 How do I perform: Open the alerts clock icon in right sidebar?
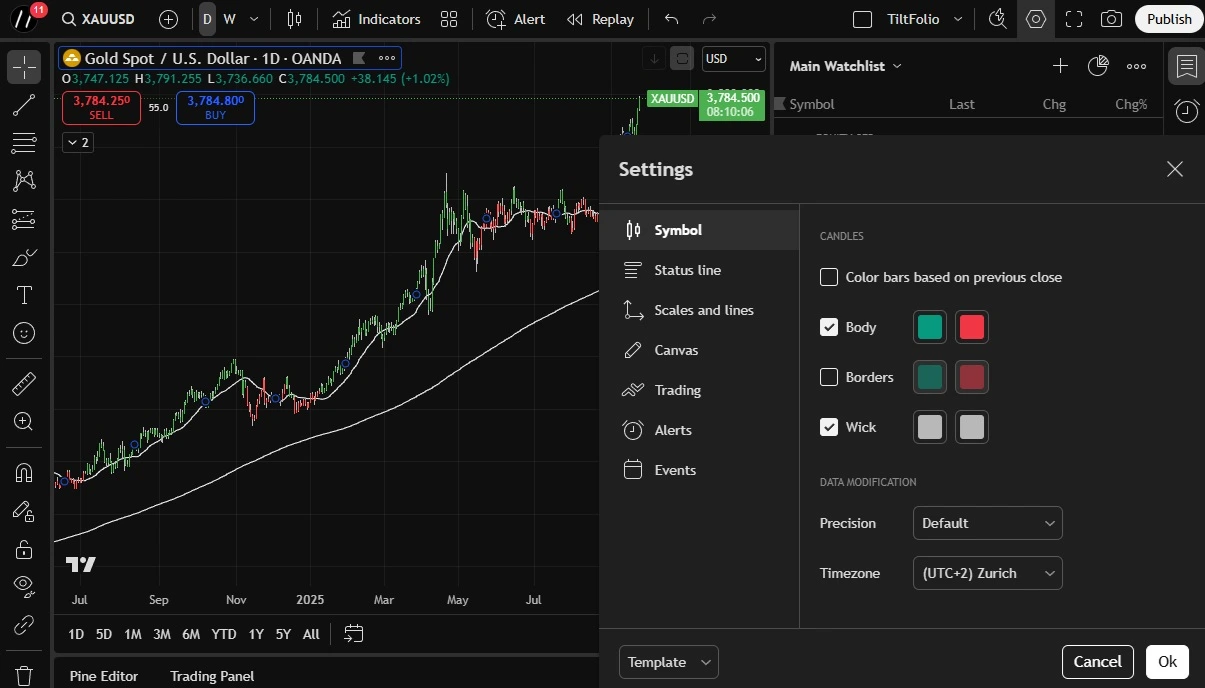[1186, 111]
